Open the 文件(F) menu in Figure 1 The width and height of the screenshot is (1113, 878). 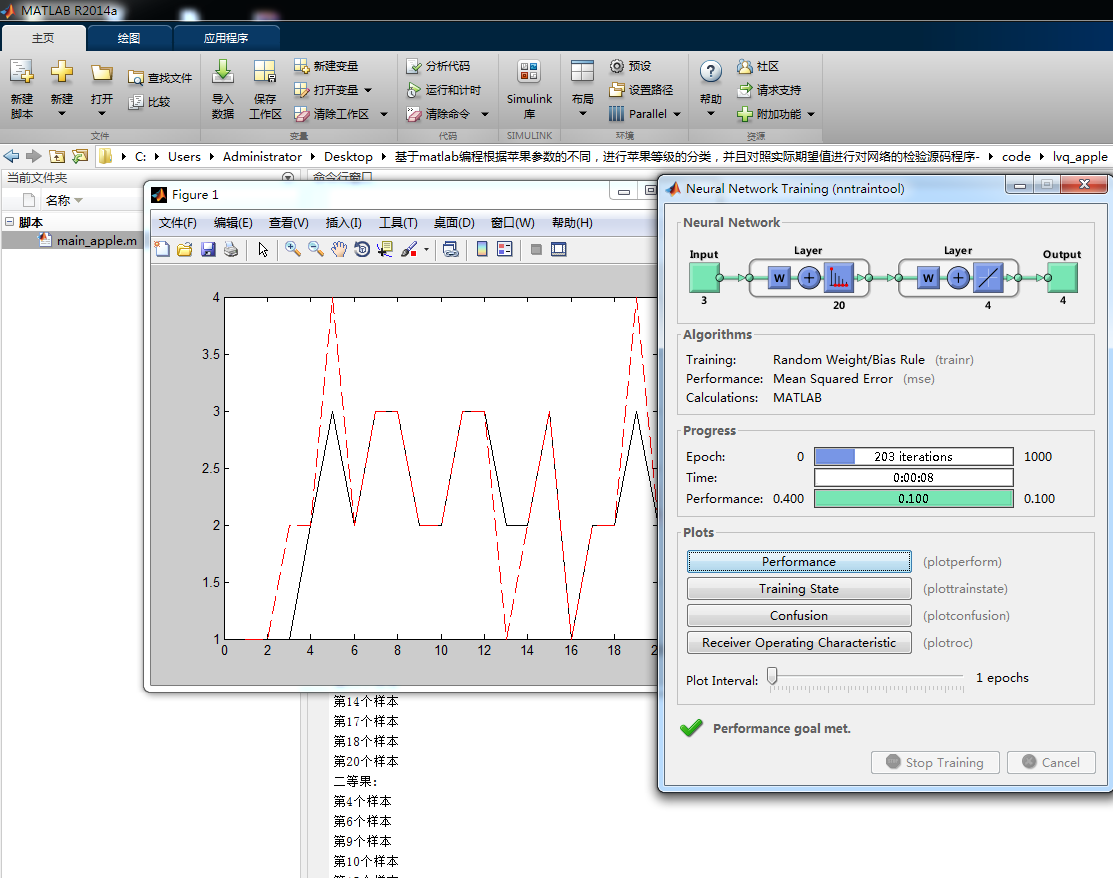tap(177, 223)
